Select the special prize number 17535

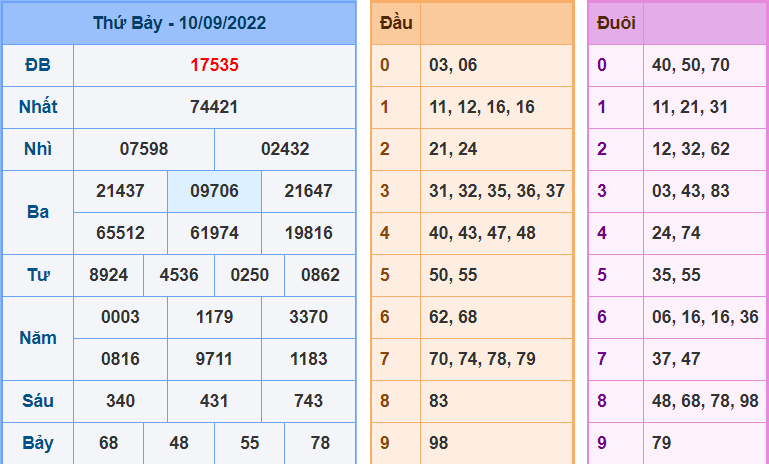[214, 65]
